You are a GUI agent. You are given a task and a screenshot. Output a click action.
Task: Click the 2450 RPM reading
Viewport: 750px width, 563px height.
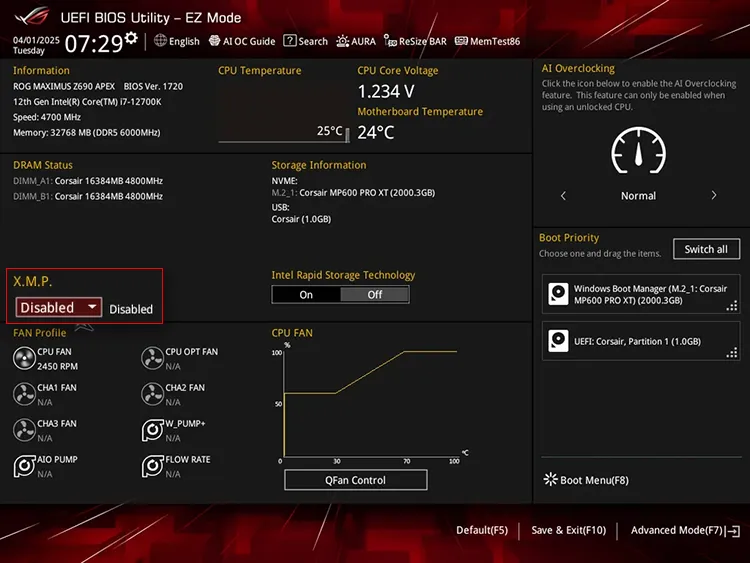click(57, 366)
